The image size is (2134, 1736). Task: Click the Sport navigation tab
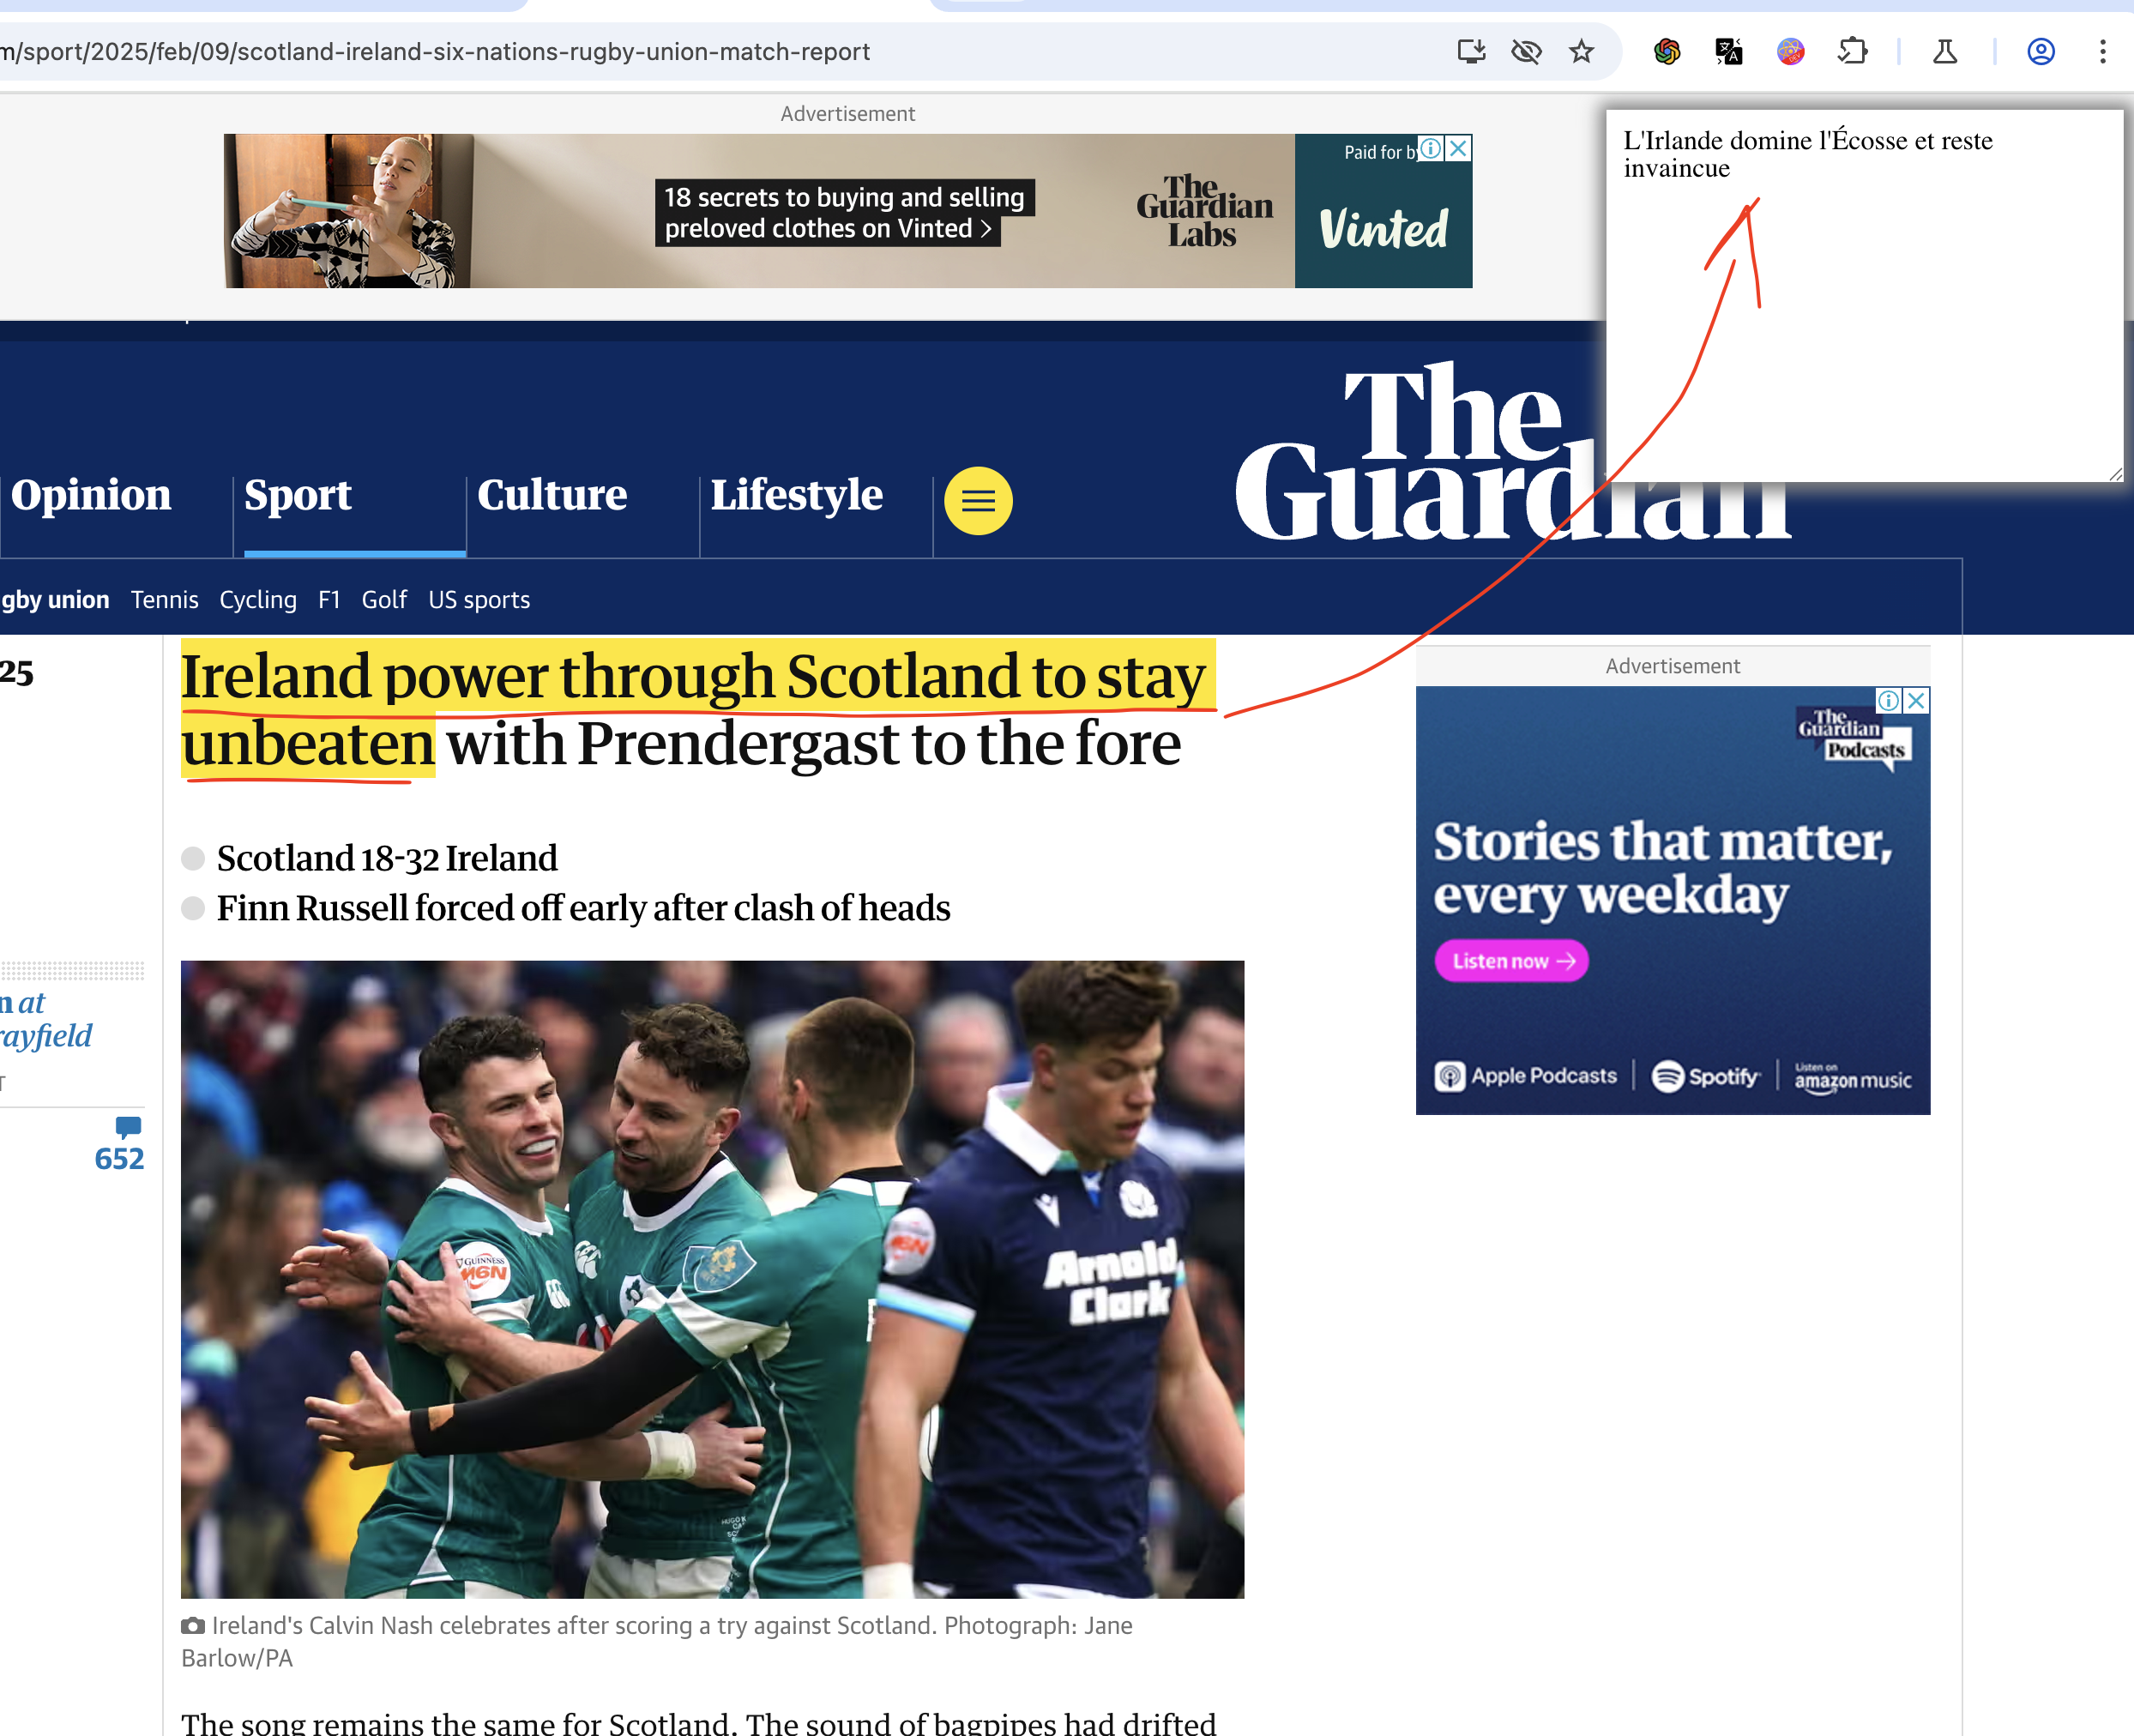tap(299, 496)
